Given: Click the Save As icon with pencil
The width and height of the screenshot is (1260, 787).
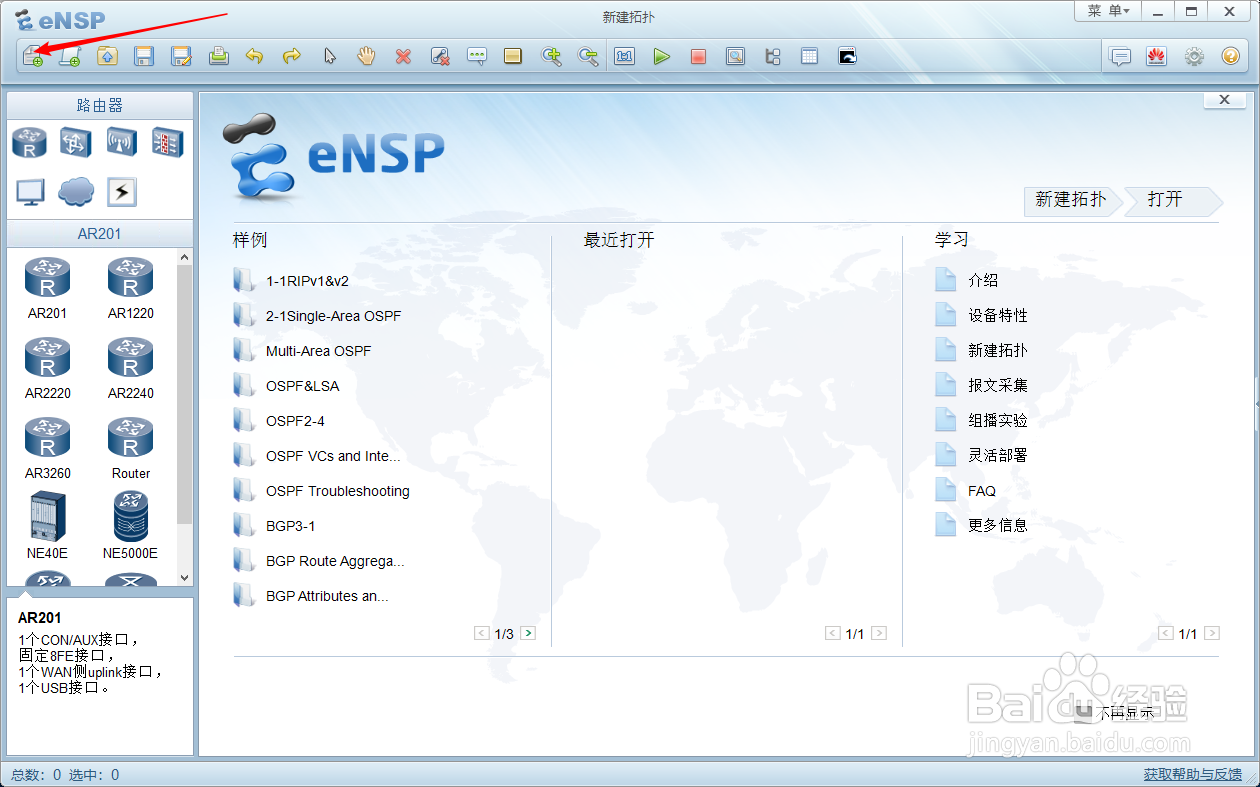Looking at the screenshot, I should 181,56.
